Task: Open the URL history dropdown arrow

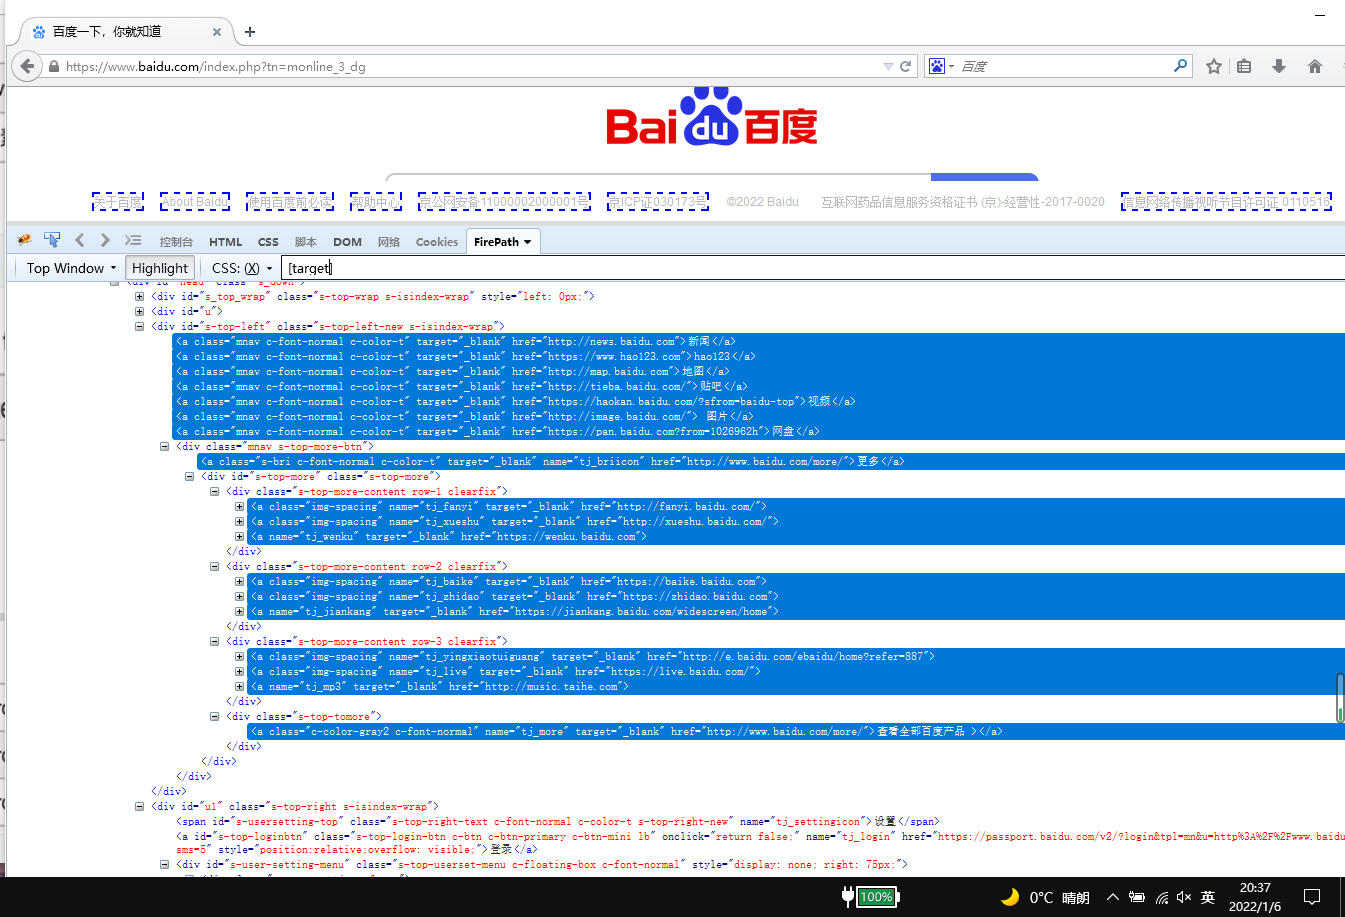Action: (888, 66)
